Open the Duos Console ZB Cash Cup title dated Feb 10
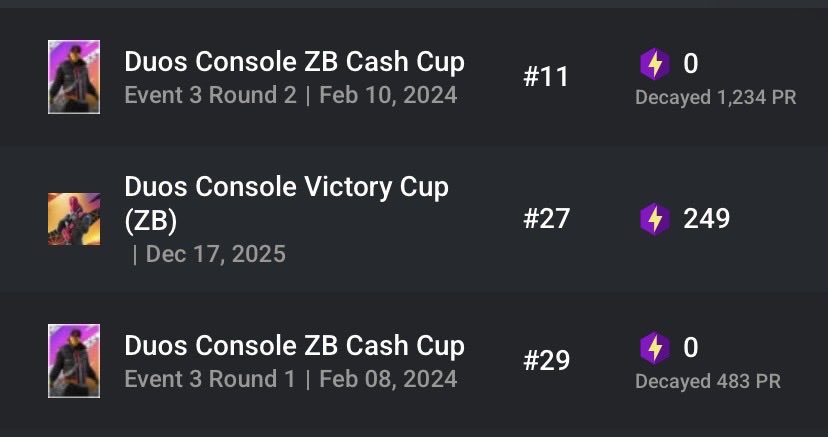The width and height of the screenshot is (828, 437). click(x=295, y=62)
